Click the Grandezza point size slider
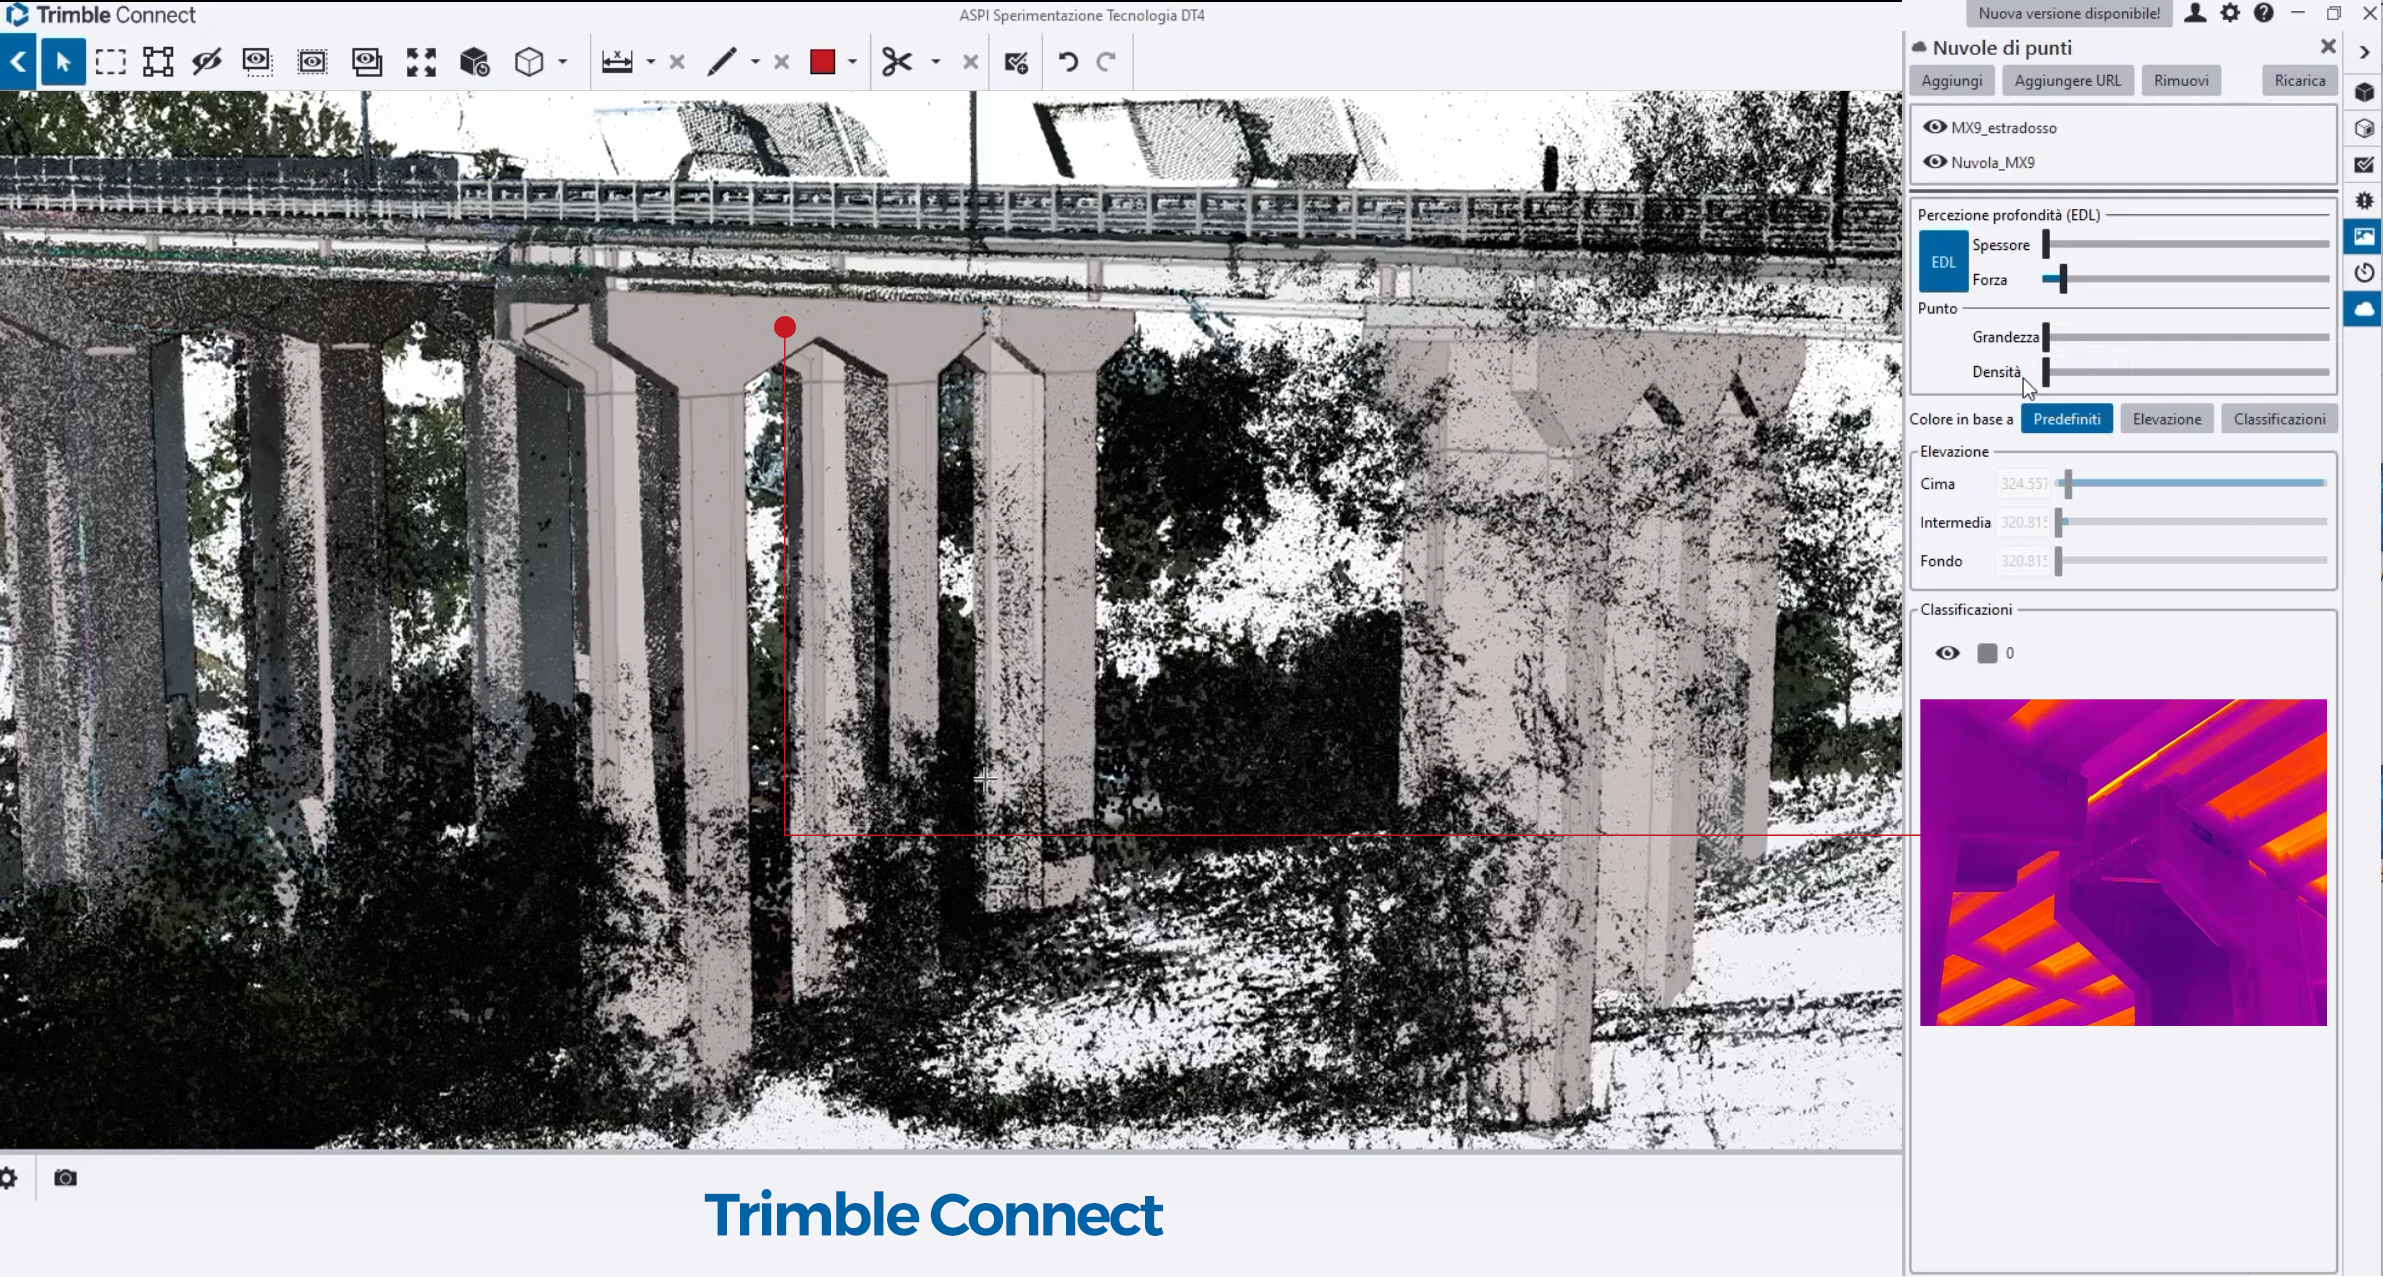This screenshot has width=2383, height=1277. 2187,337
